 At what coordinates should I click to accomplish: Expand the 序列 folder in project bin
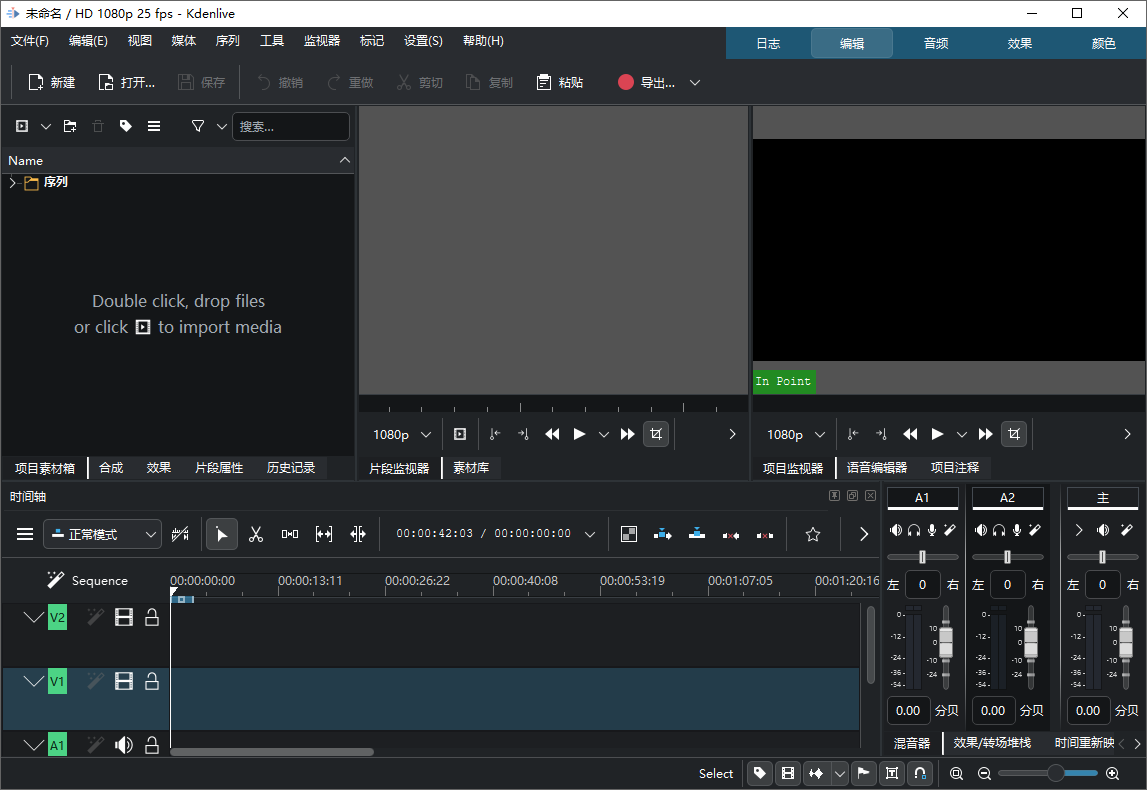(x=13, y=183)
